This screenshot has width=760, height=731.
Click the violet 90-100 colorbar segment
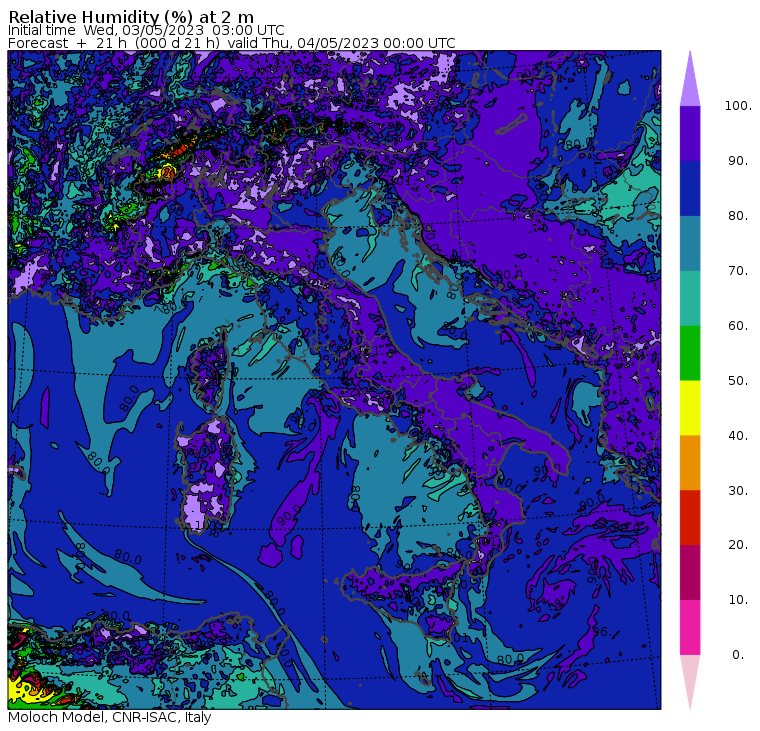point(690,133)
